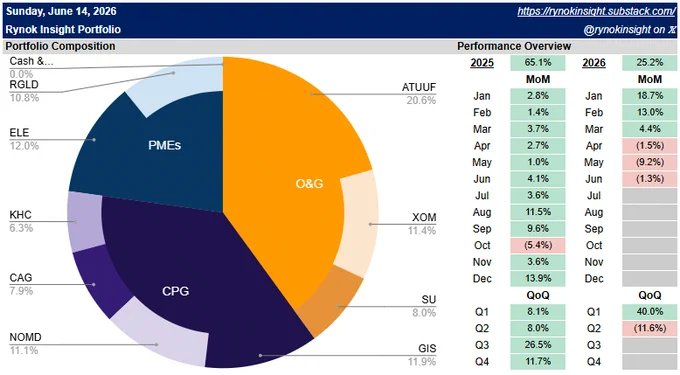
Task: Click the 2026 year heading
Action: pos(594,63)
